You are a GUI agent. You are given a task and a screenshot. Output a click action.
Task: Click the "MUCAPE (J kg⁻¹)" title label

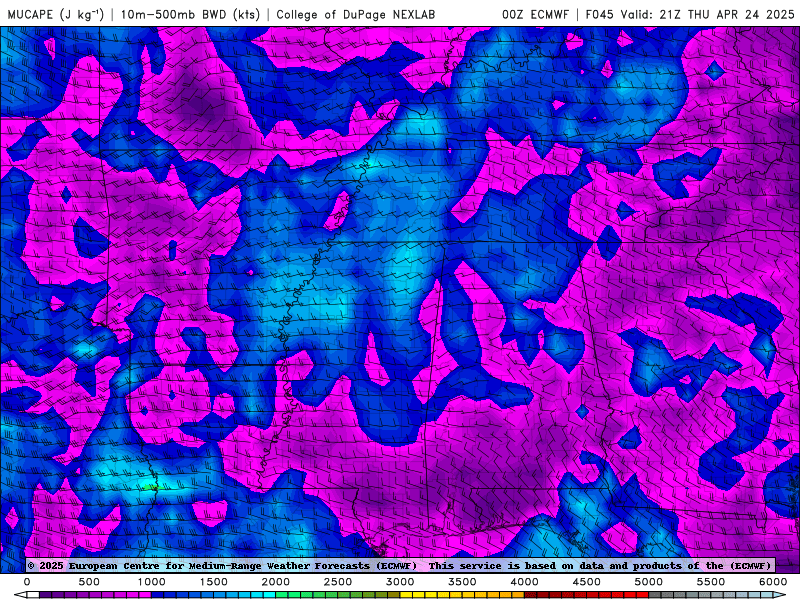(x=56, y=14)
